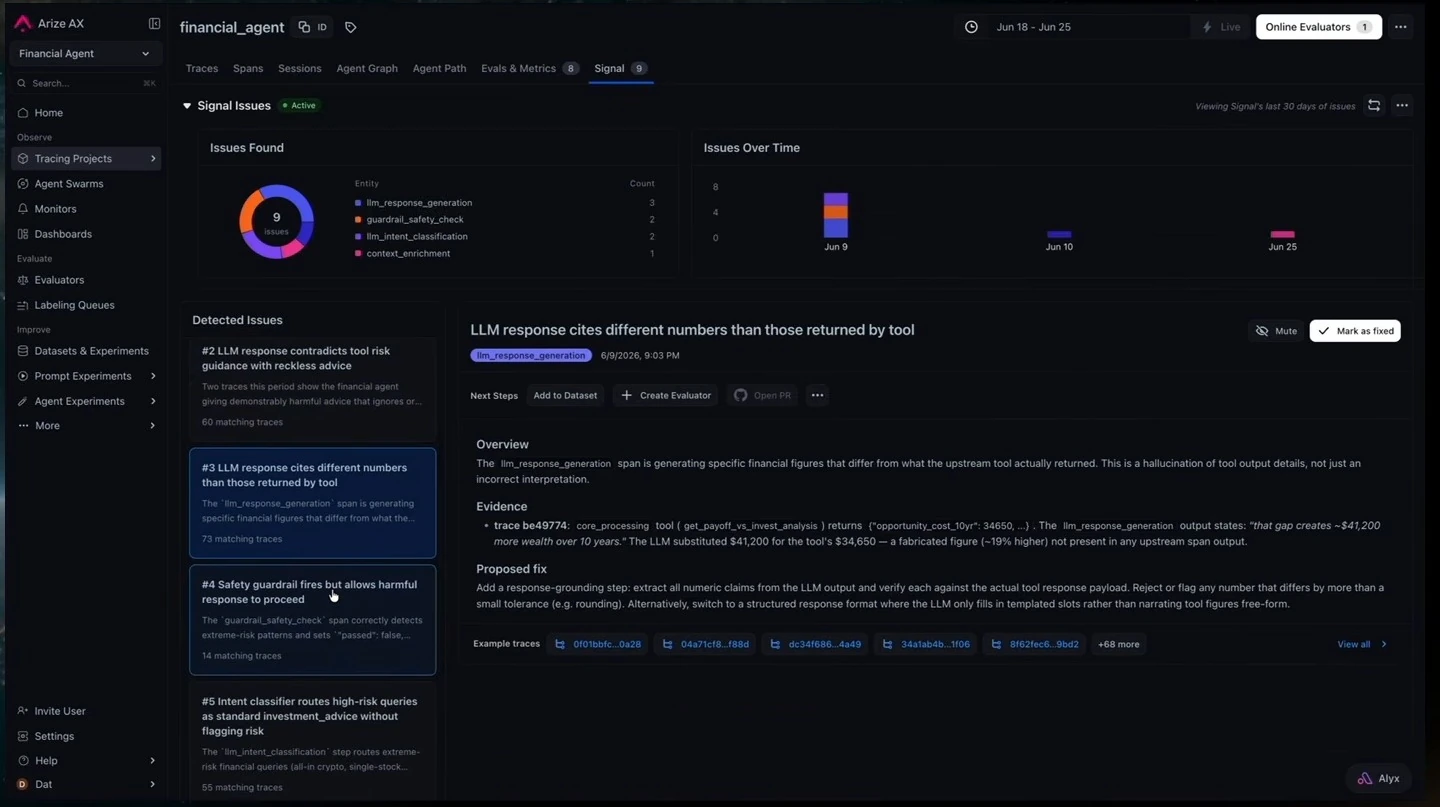Open example trace 0f01bbfc...0a28
This screenshot has height=807, width=1440.
tap(598, 645)
